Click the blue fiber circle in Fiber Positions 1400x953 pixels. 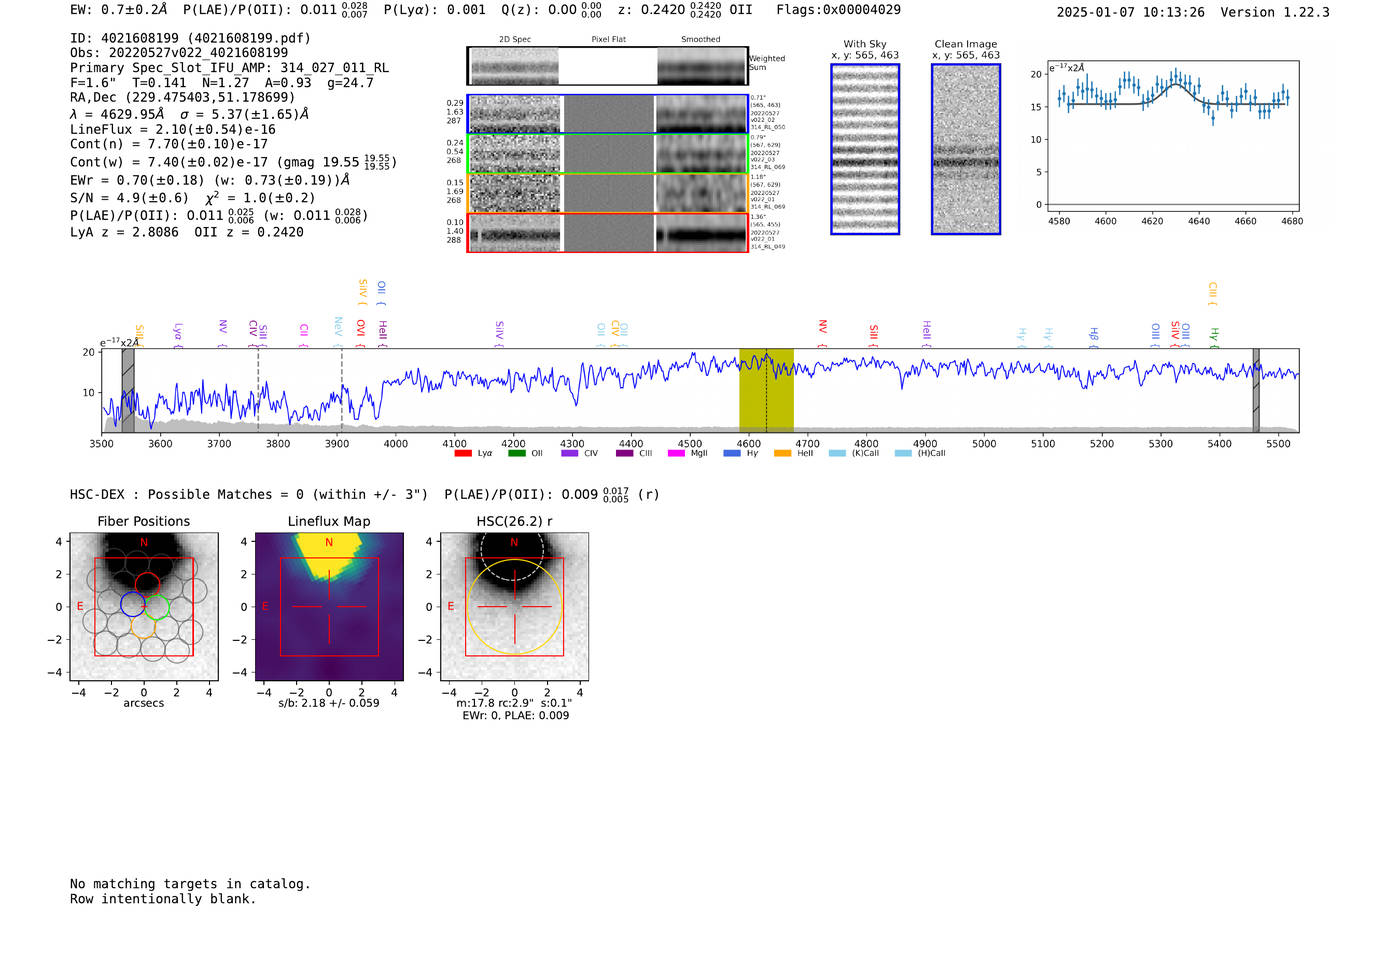click(x=132, y=603)
